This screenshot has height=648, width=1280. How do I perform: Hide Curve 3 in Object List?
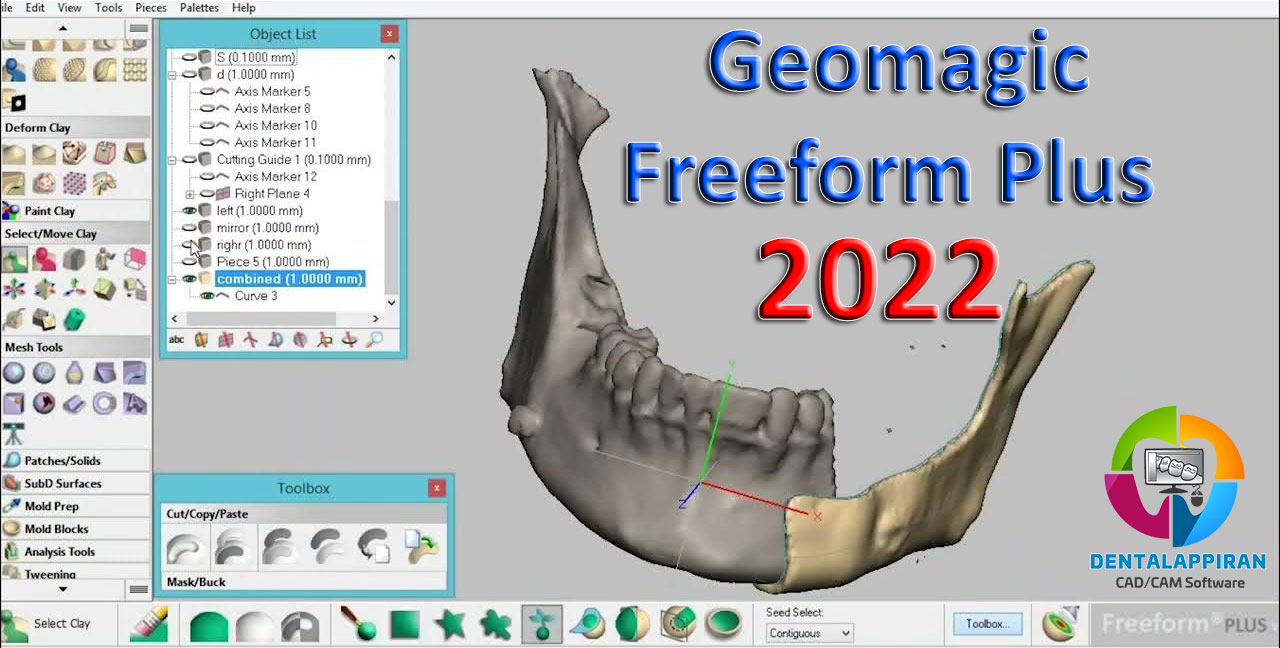[x=208, y=296]
